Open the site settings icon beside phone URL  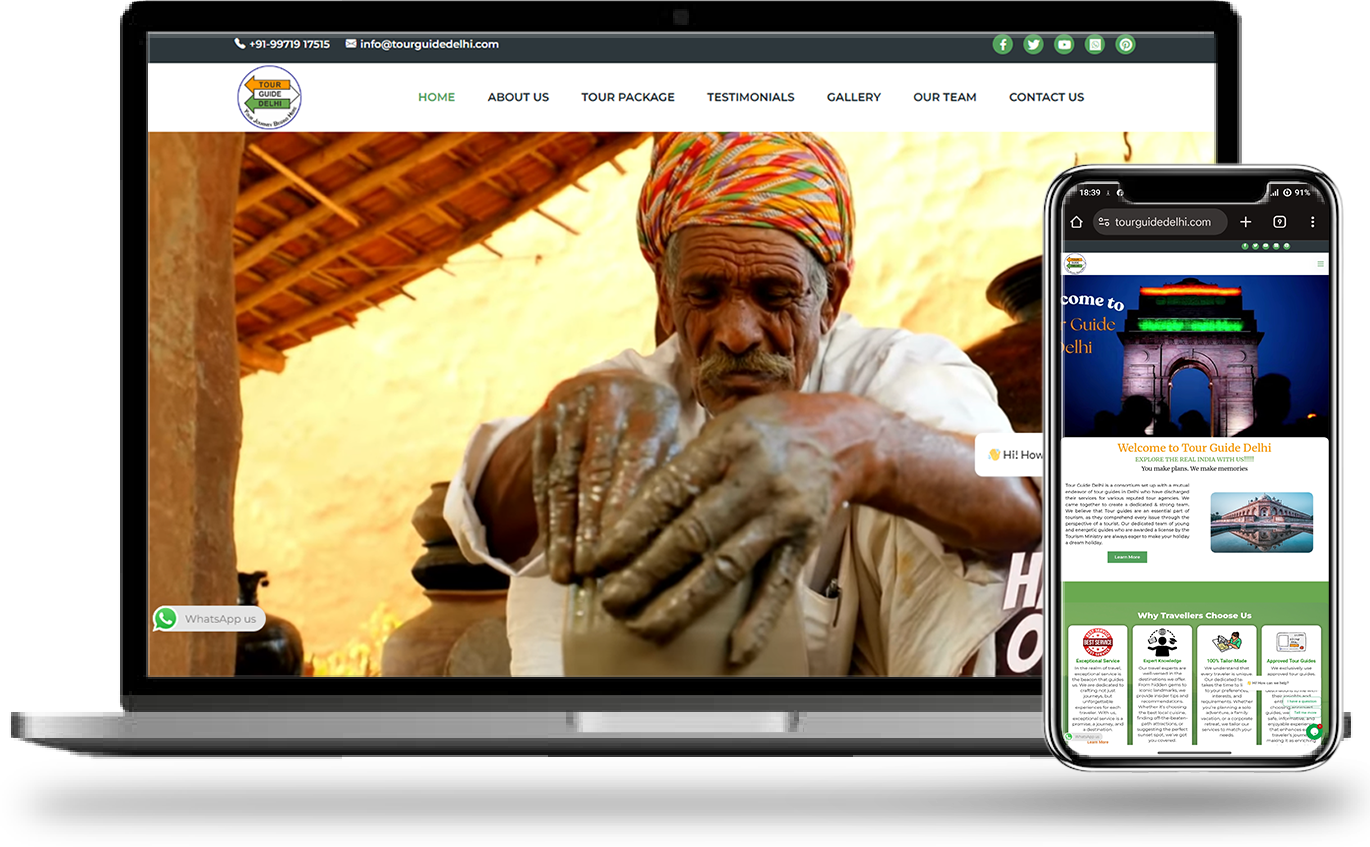tap(1103, 222)
